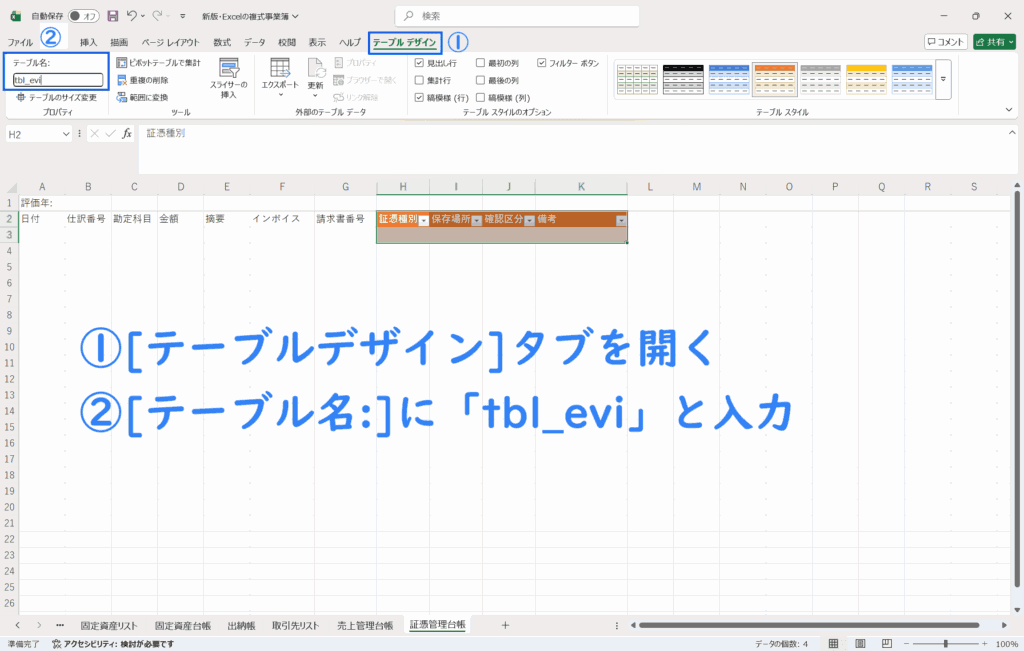Toggle the filter button (フィルター ボタン) checkbox
Image resolution: width=1024 pixels, height=651 pixels.
pos(542,63)
